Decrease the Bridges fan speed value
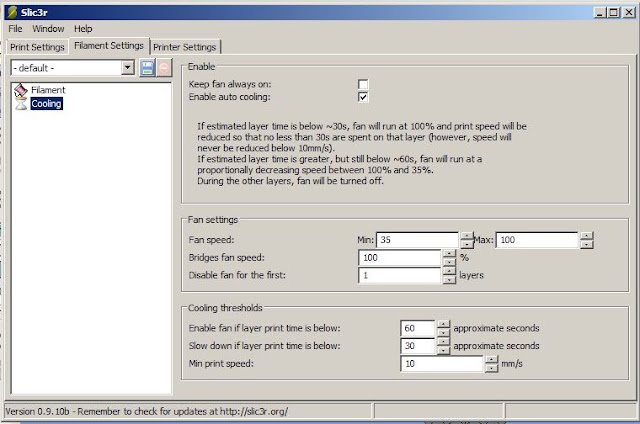 click(449, 262)
